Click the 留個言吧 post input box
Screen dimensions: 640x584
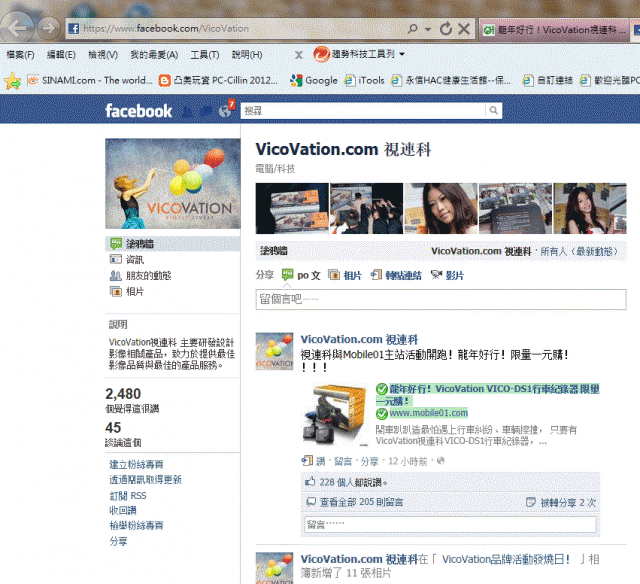pos(441,299)
